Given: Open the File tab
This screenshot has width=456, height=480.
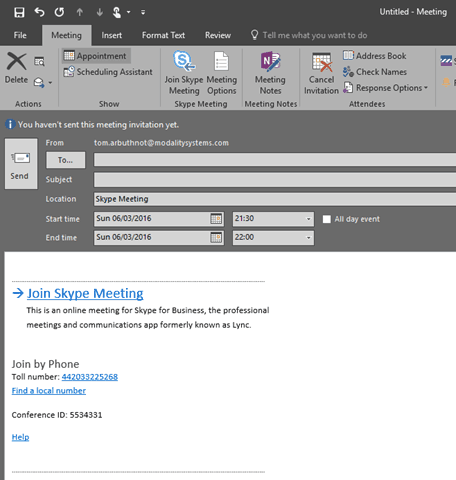Looking at the screenshot, I should click(x=20, y=35).
